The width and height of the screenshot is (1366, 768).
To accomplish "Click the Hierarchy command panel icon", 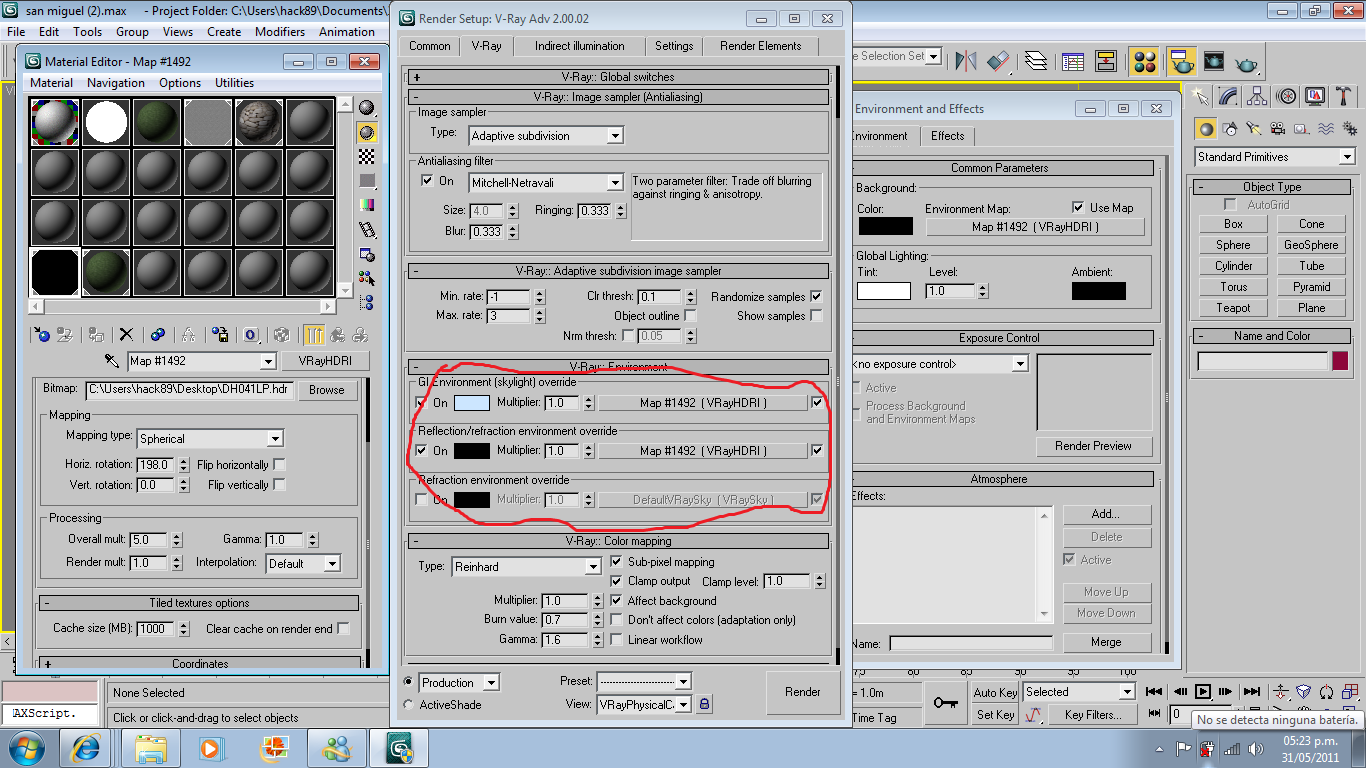I will [x=1258, y=97].
